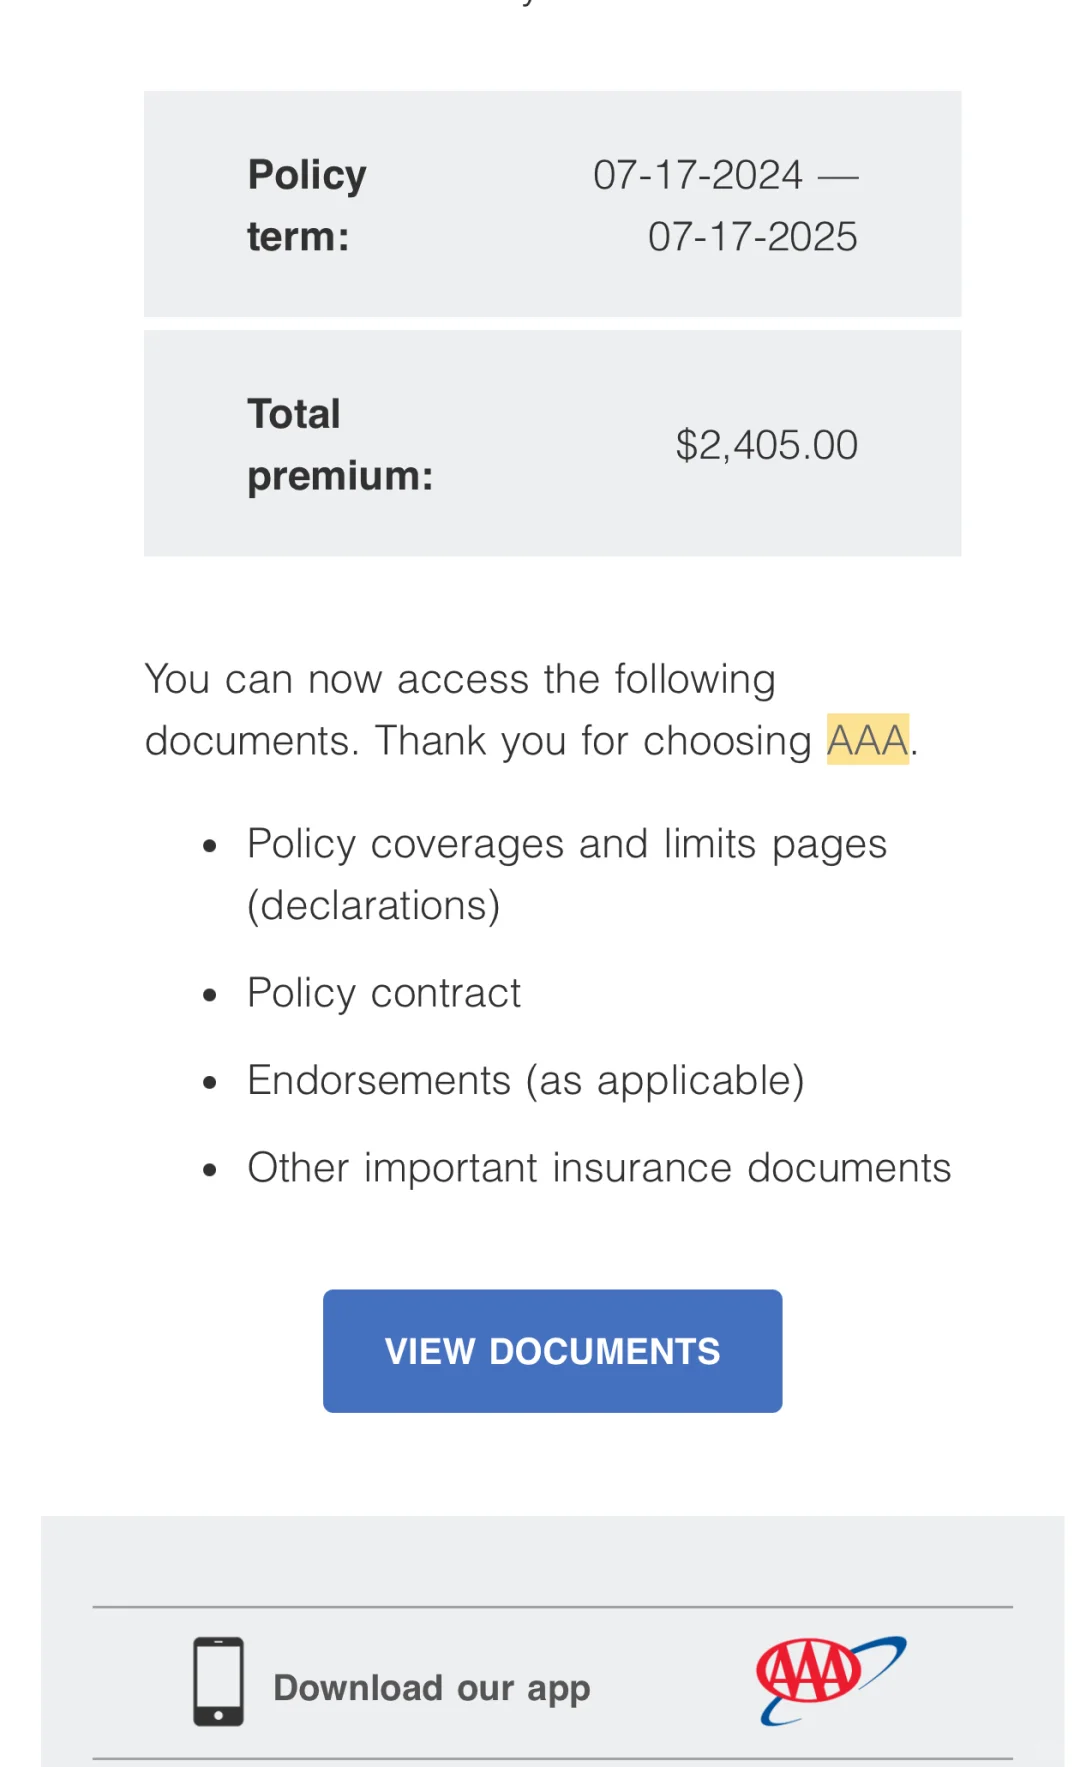The width and height of the screenshot is (1080, 1767).
Task: Click the 'Thank you for choosing' text
Action: tap(593, 741)
